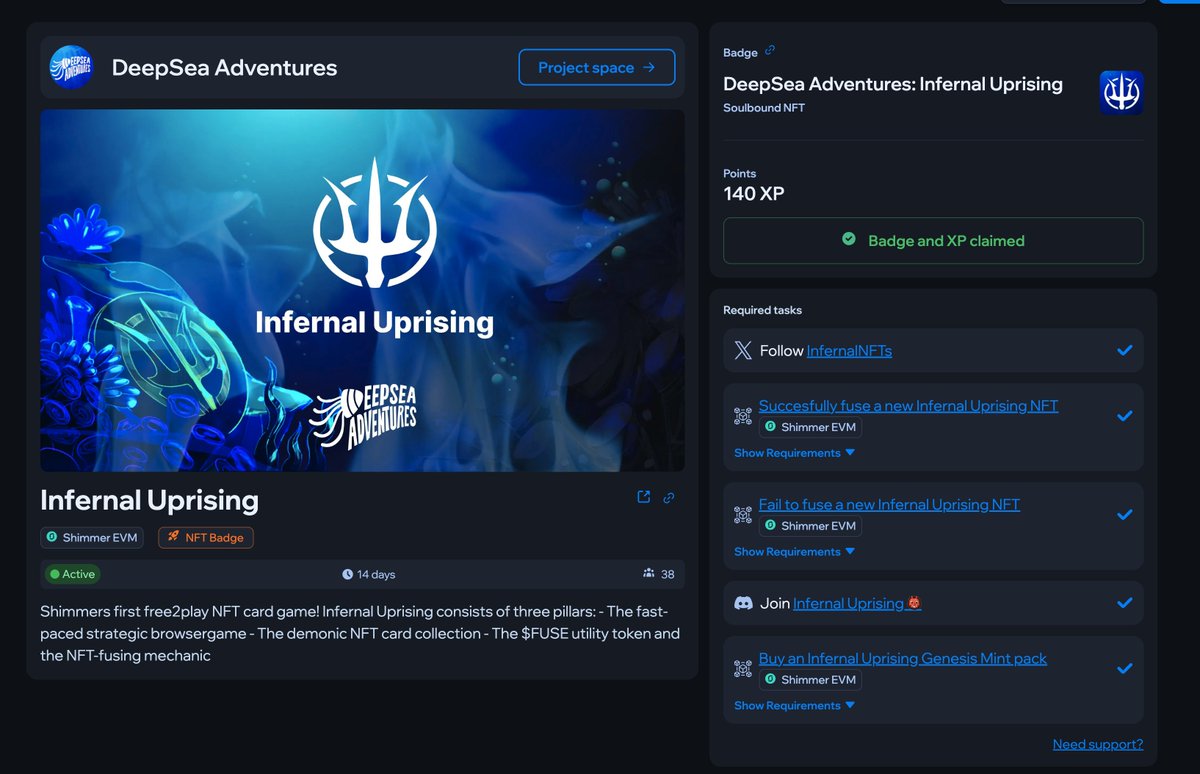Screen dimensions: 1200x774
Task: Click the rocket icon in NFT Badge tag
Action: [173, 537]
